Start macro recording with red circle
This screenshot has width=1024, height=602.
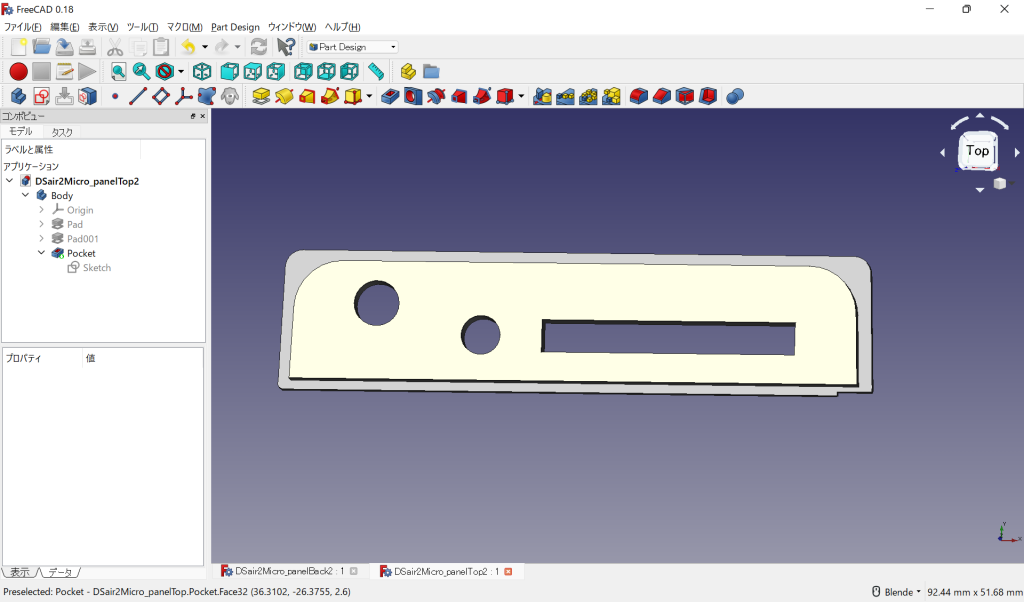tap(18, 71)
